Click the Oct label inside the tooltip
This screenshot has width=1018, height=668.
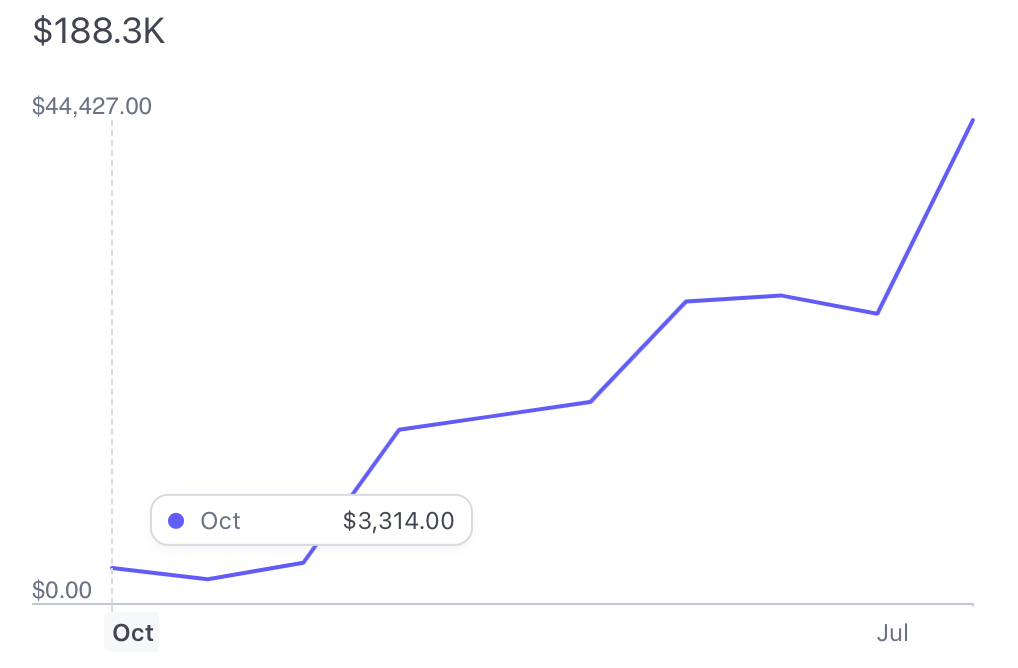[x=220, y=521]
